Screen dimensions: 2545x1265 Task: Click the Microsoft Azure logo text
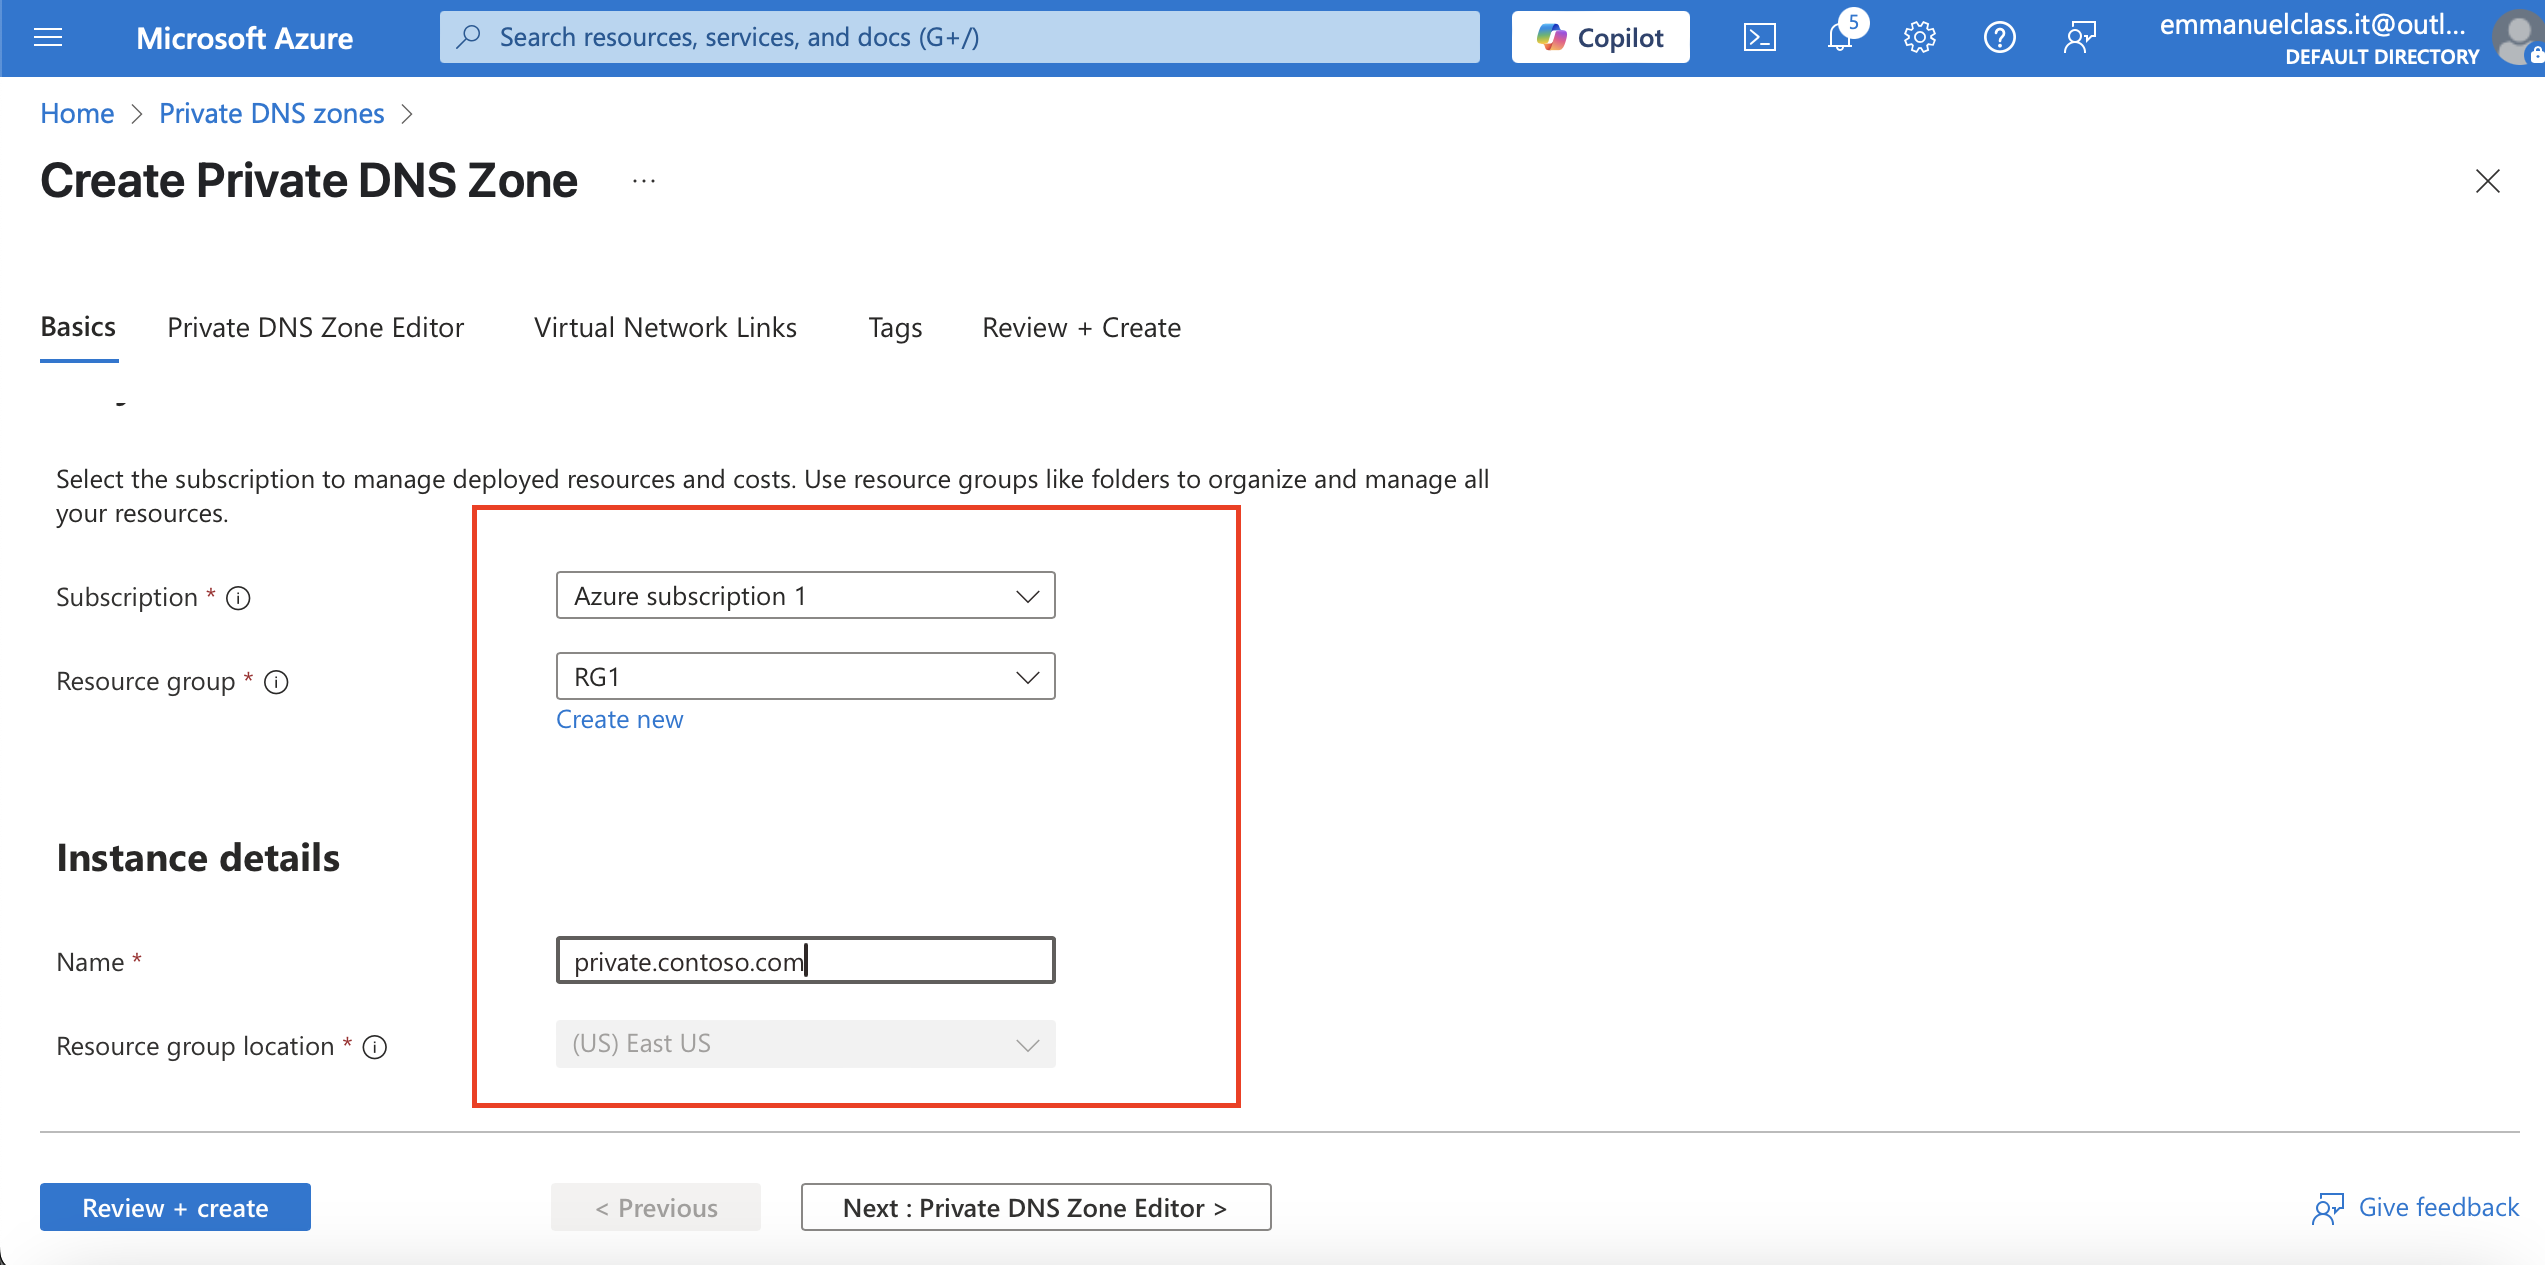pyautogui.click(x=245, y=38)
